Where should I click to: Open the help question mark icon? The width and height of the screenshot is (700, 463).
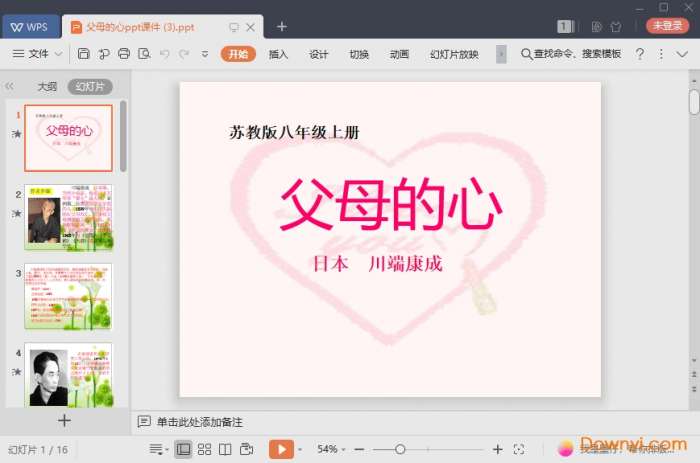click(640, 54)
